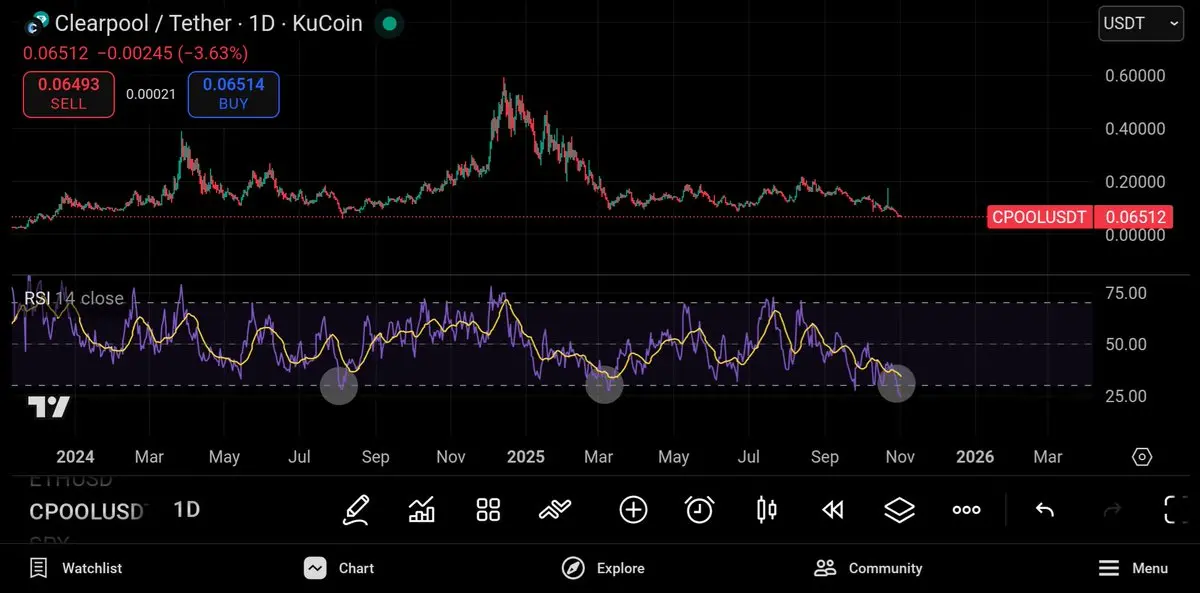Click the 0.20000 price axis label
The image size is (1200, 593).
[x=1136, y=182]
